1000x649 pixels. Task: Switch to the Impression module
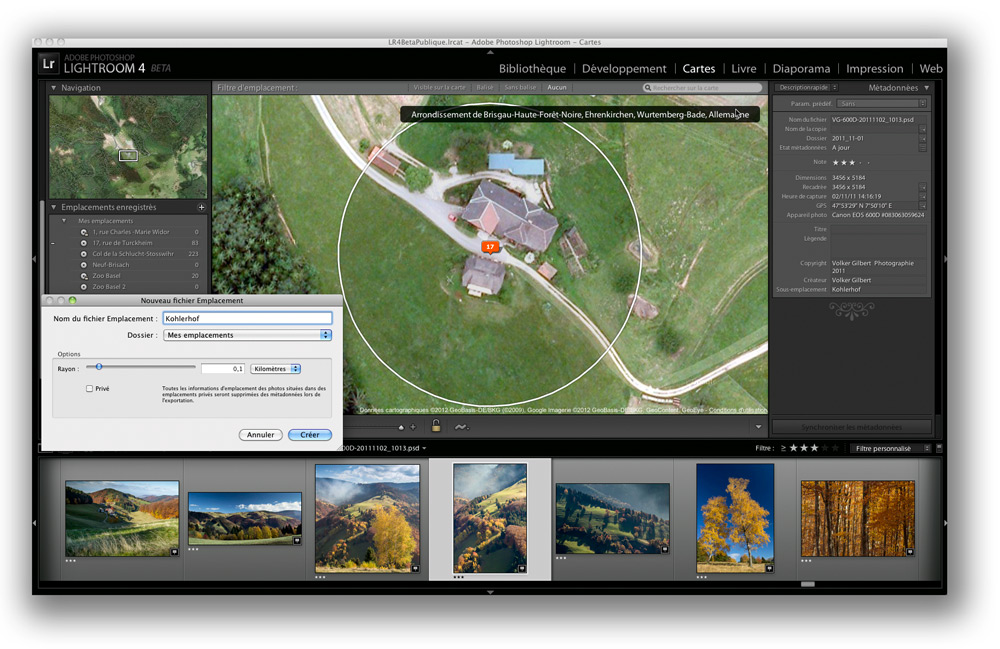coord(874,69)
